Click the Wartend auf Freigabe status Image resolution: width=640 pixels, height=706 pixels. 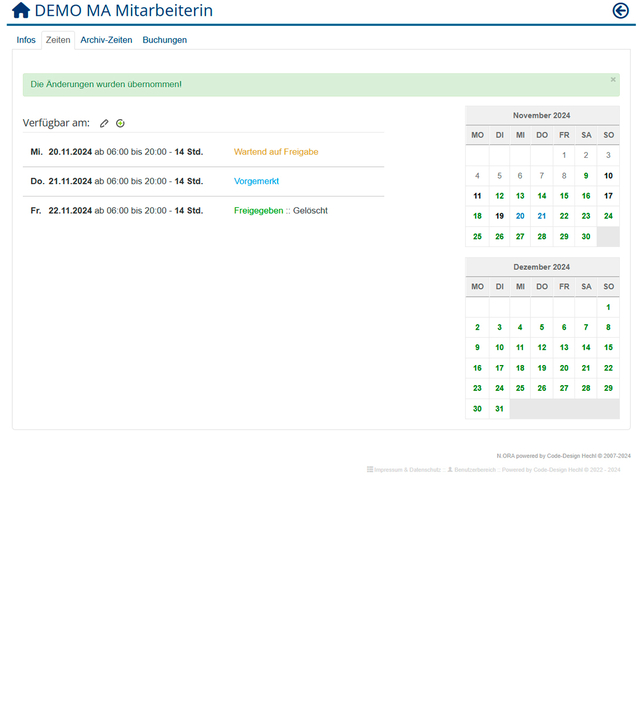point(276,152)
